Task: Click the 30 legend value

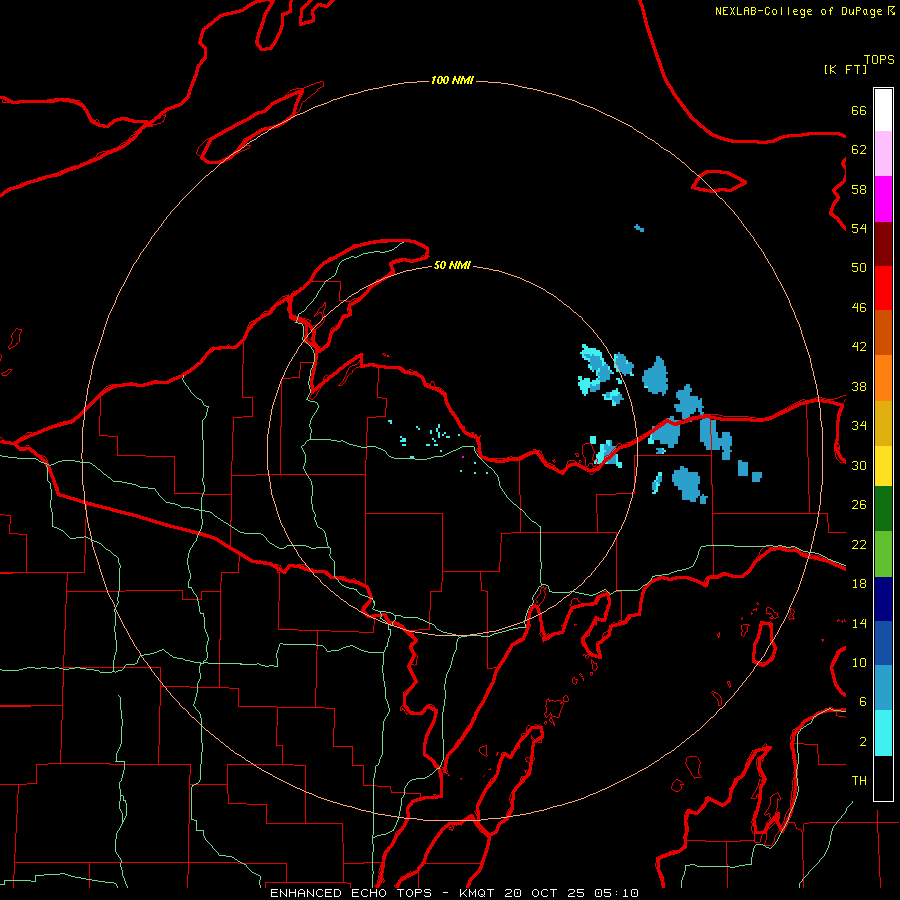Action: click(859, 465)
